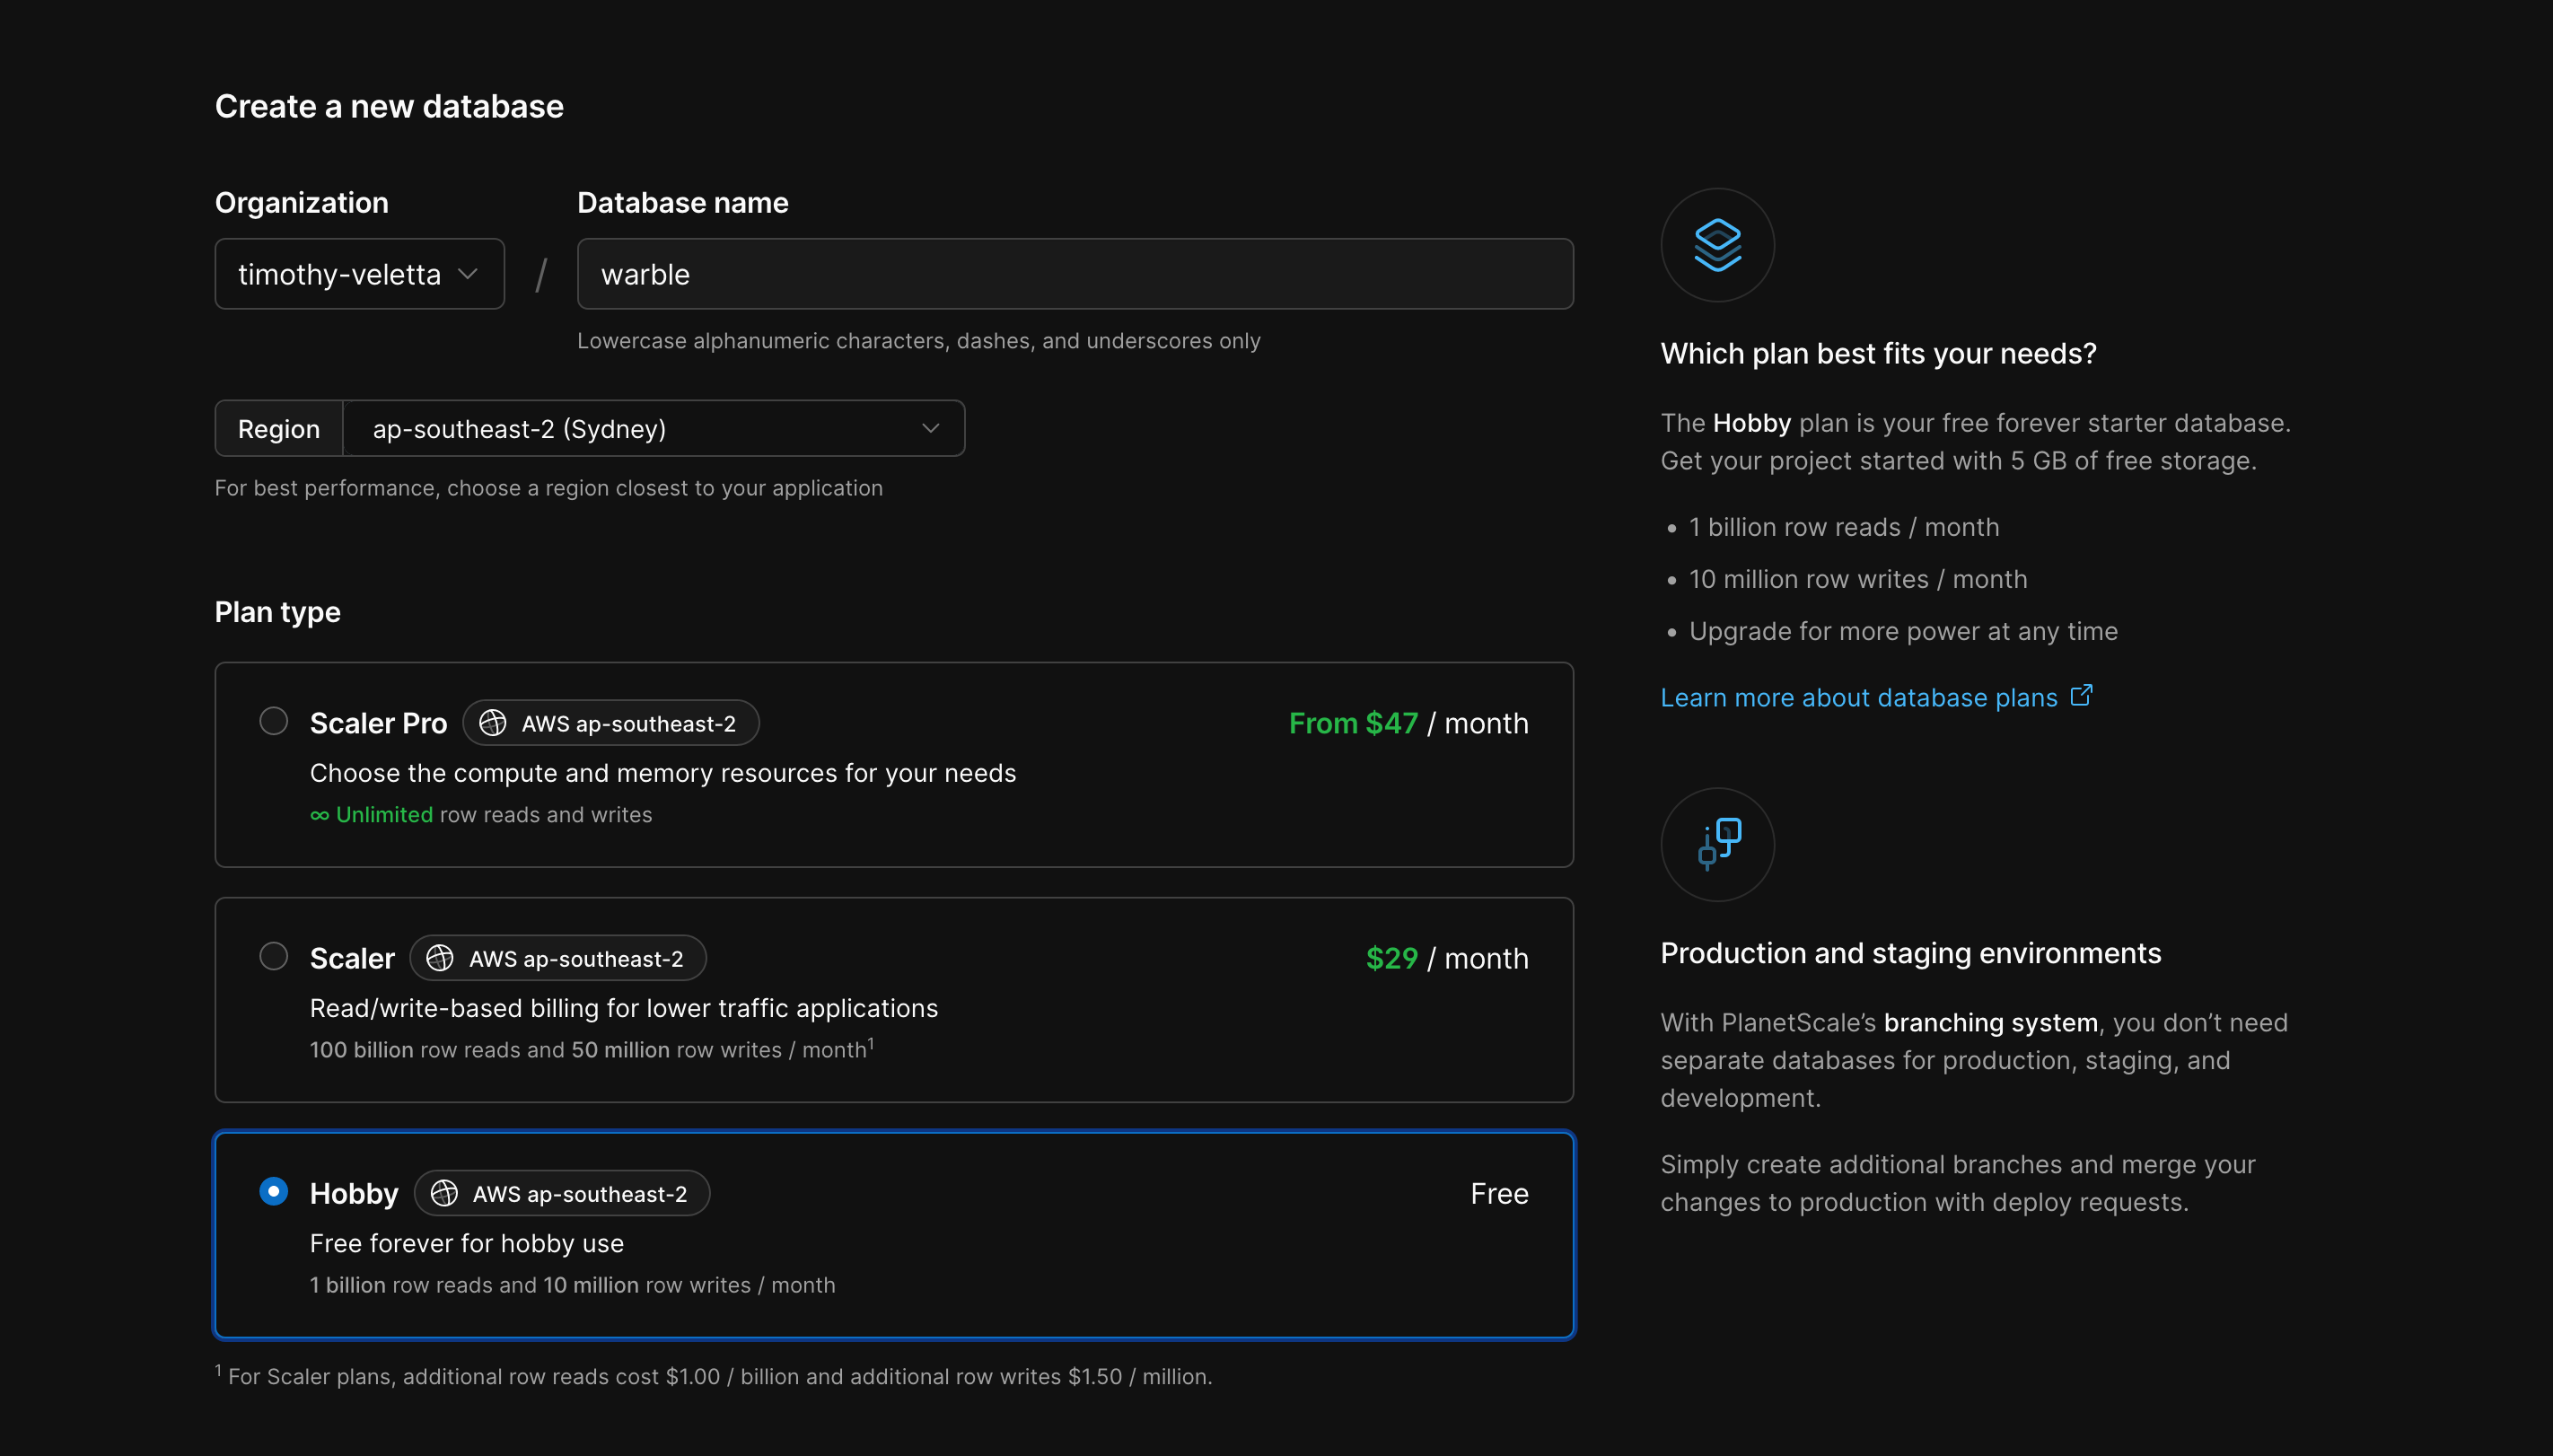Select the Scaler Pro plan radio button

(x=273, y=721)
